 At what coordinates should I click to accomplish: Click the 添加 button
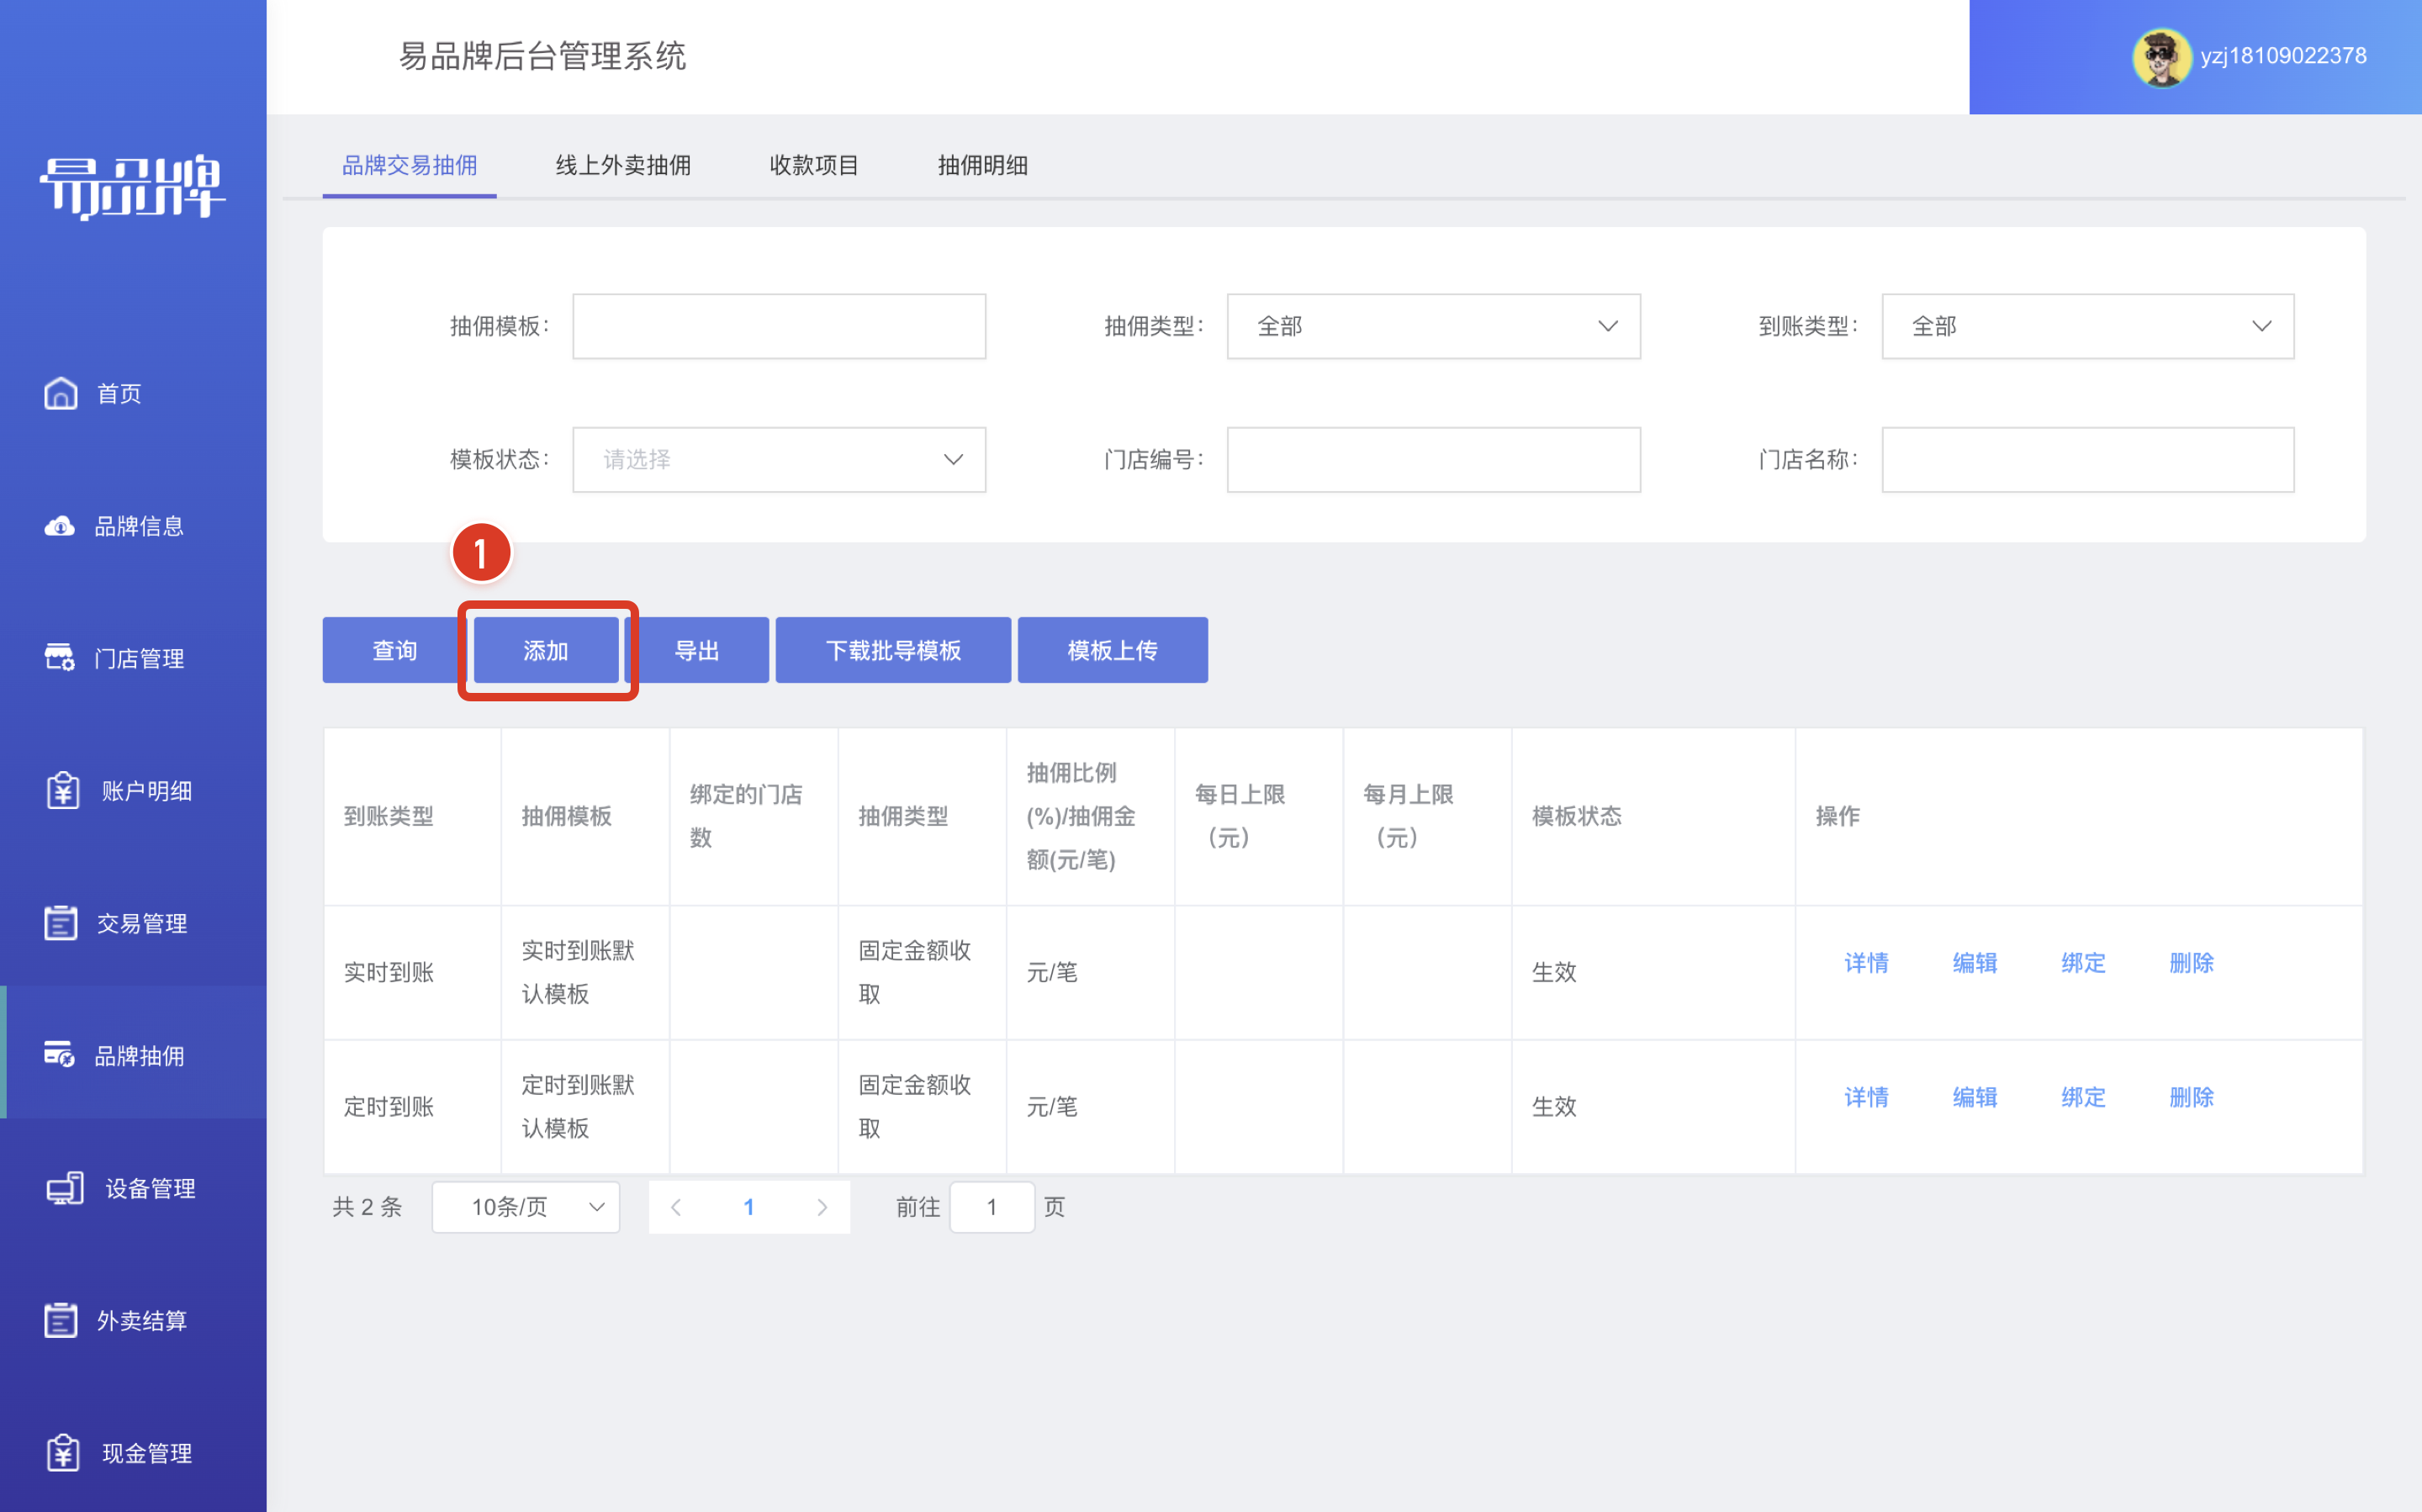pos(546,650)
